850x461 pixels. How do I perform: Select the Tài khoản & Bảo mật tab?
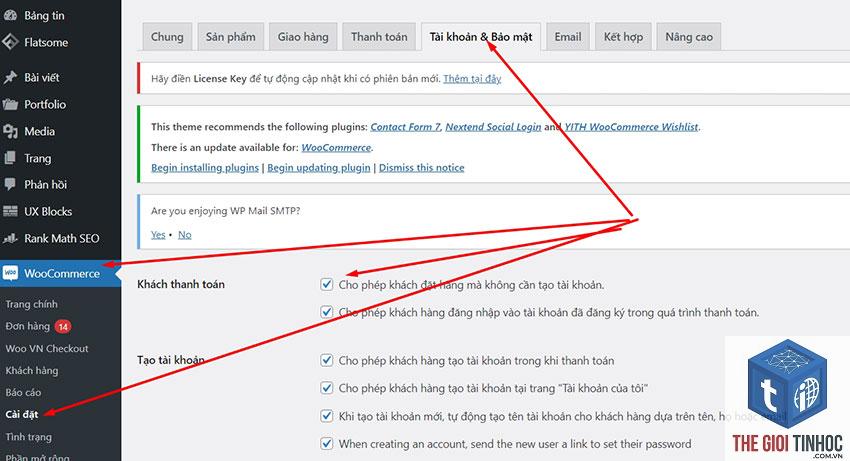click(x=481, y=37)
